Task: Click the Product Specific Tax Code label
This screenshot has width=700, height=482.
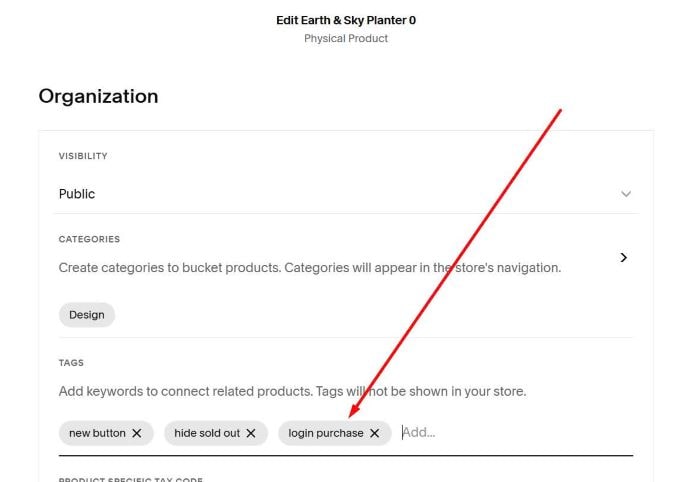Action: [130, 479]
